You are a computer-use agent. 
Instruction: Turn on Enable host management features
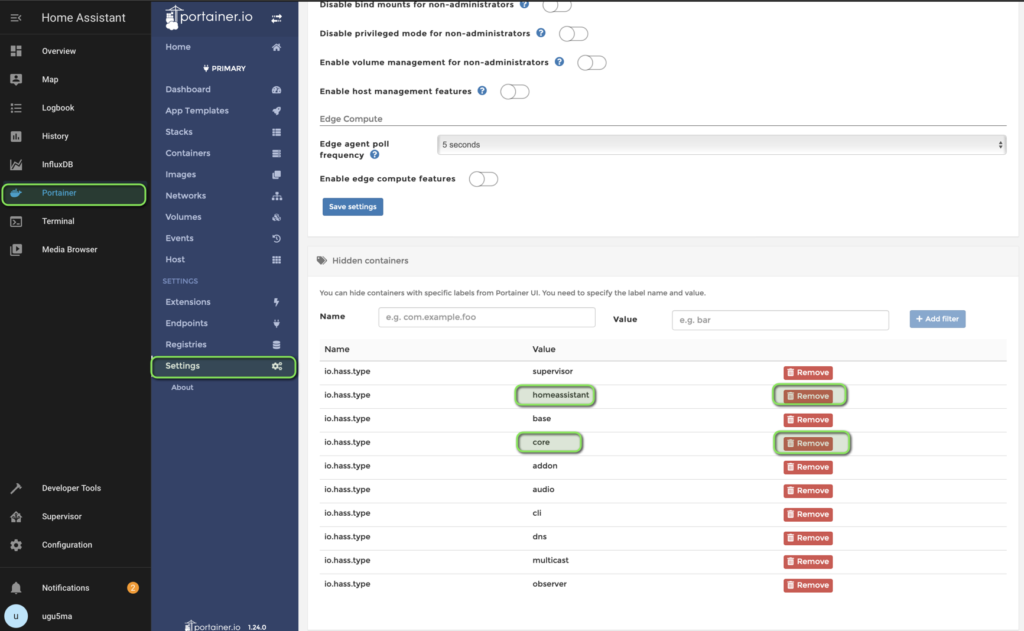[515, 91]
